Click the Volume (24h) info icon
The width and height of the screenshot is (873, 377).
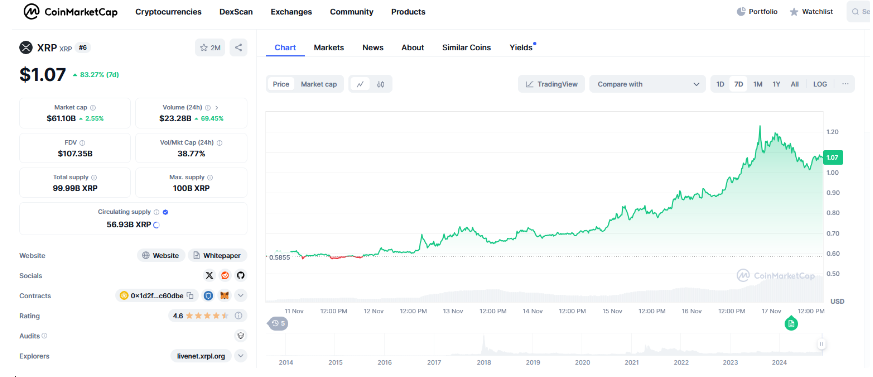(x=208, y=107)
